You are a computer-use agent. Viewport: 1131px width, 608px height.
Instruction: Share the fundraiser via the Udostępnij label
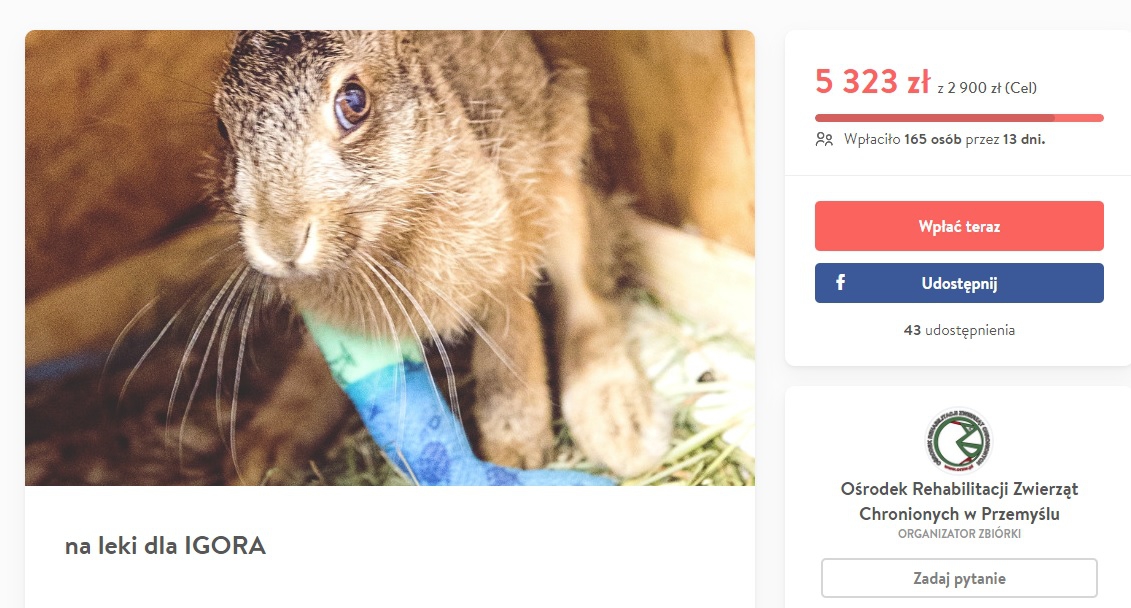tap(959, 283)
